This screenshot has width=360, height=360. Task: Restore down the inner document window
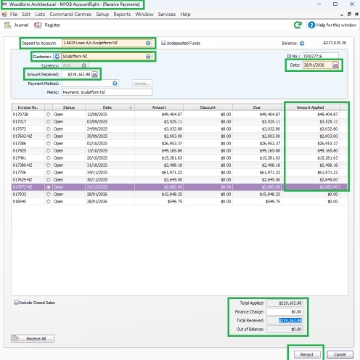pos(349,14)
